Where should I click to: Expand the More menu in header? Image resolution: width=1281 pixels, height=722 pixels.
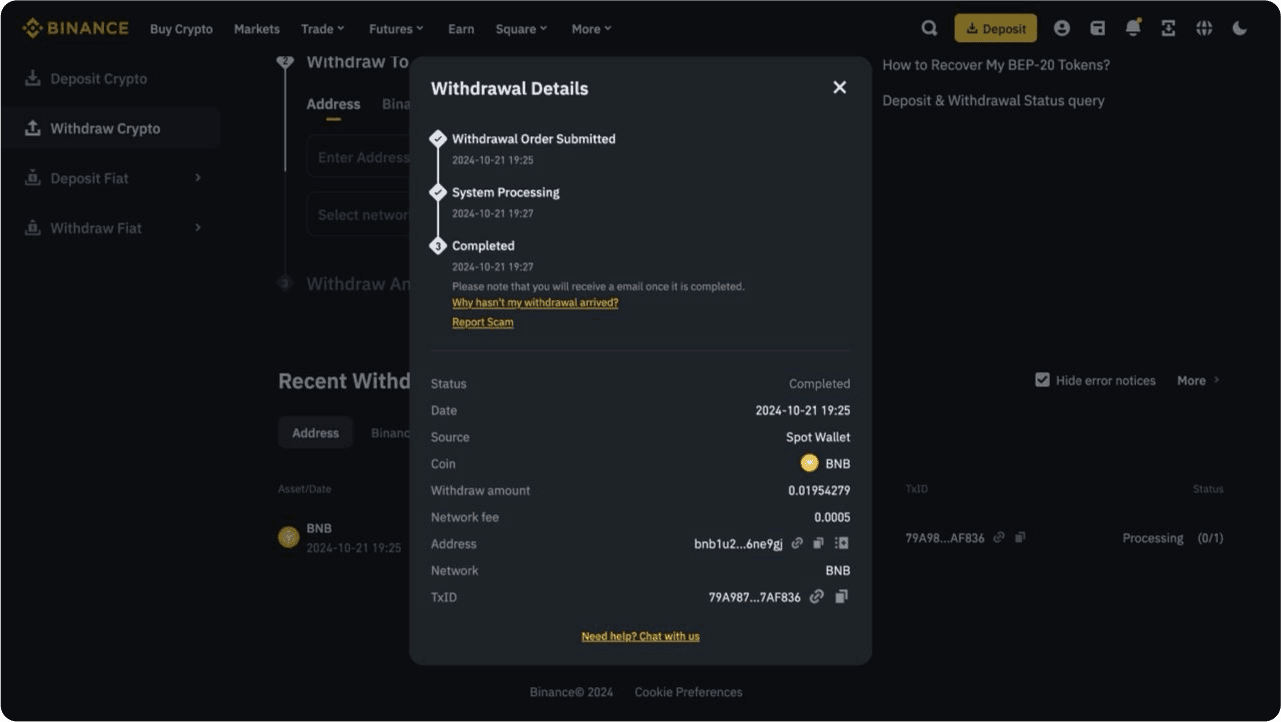pos(592,29)
